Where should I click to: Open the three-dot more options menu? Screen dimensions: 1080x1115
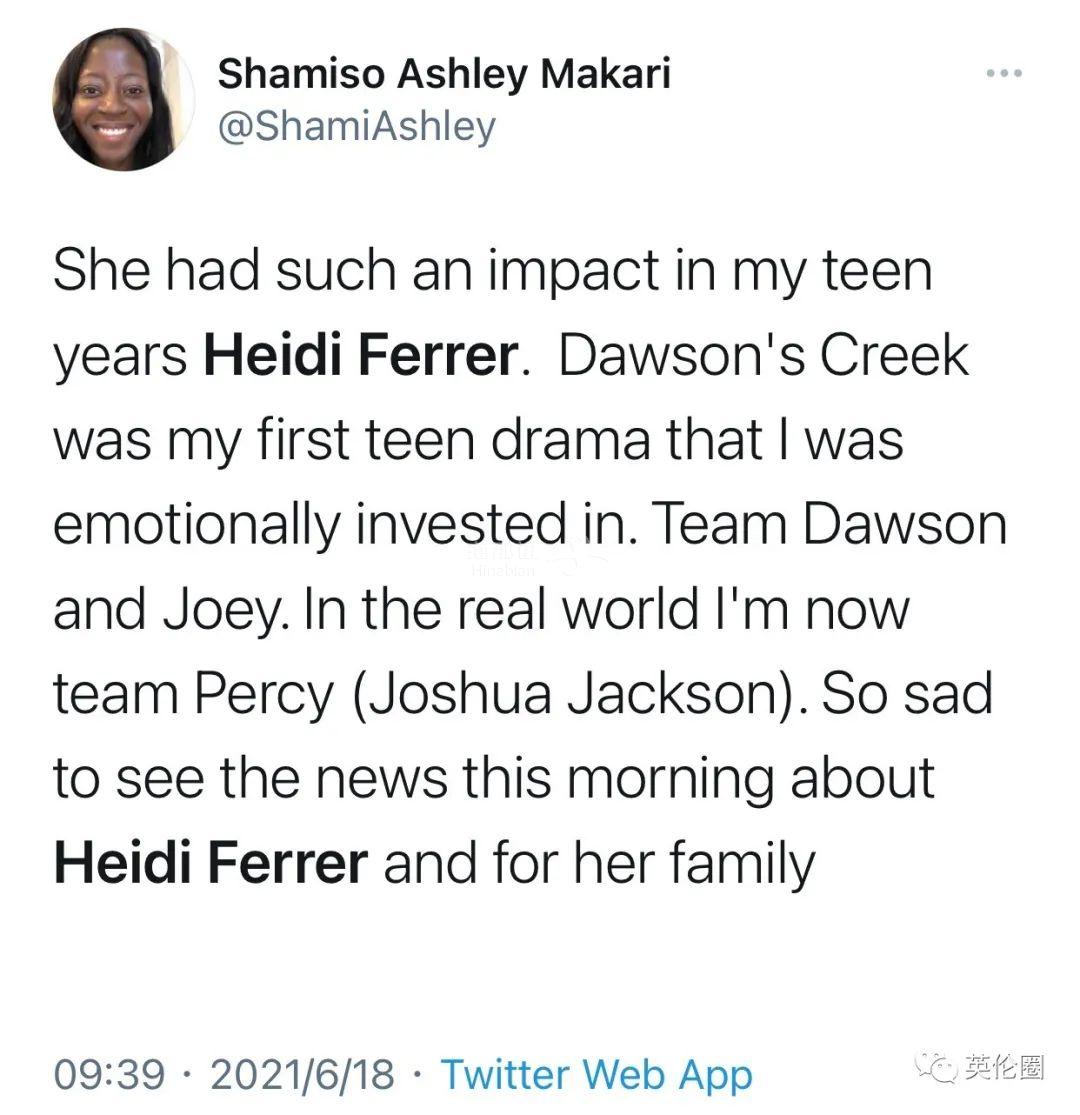pos(1004,73)
